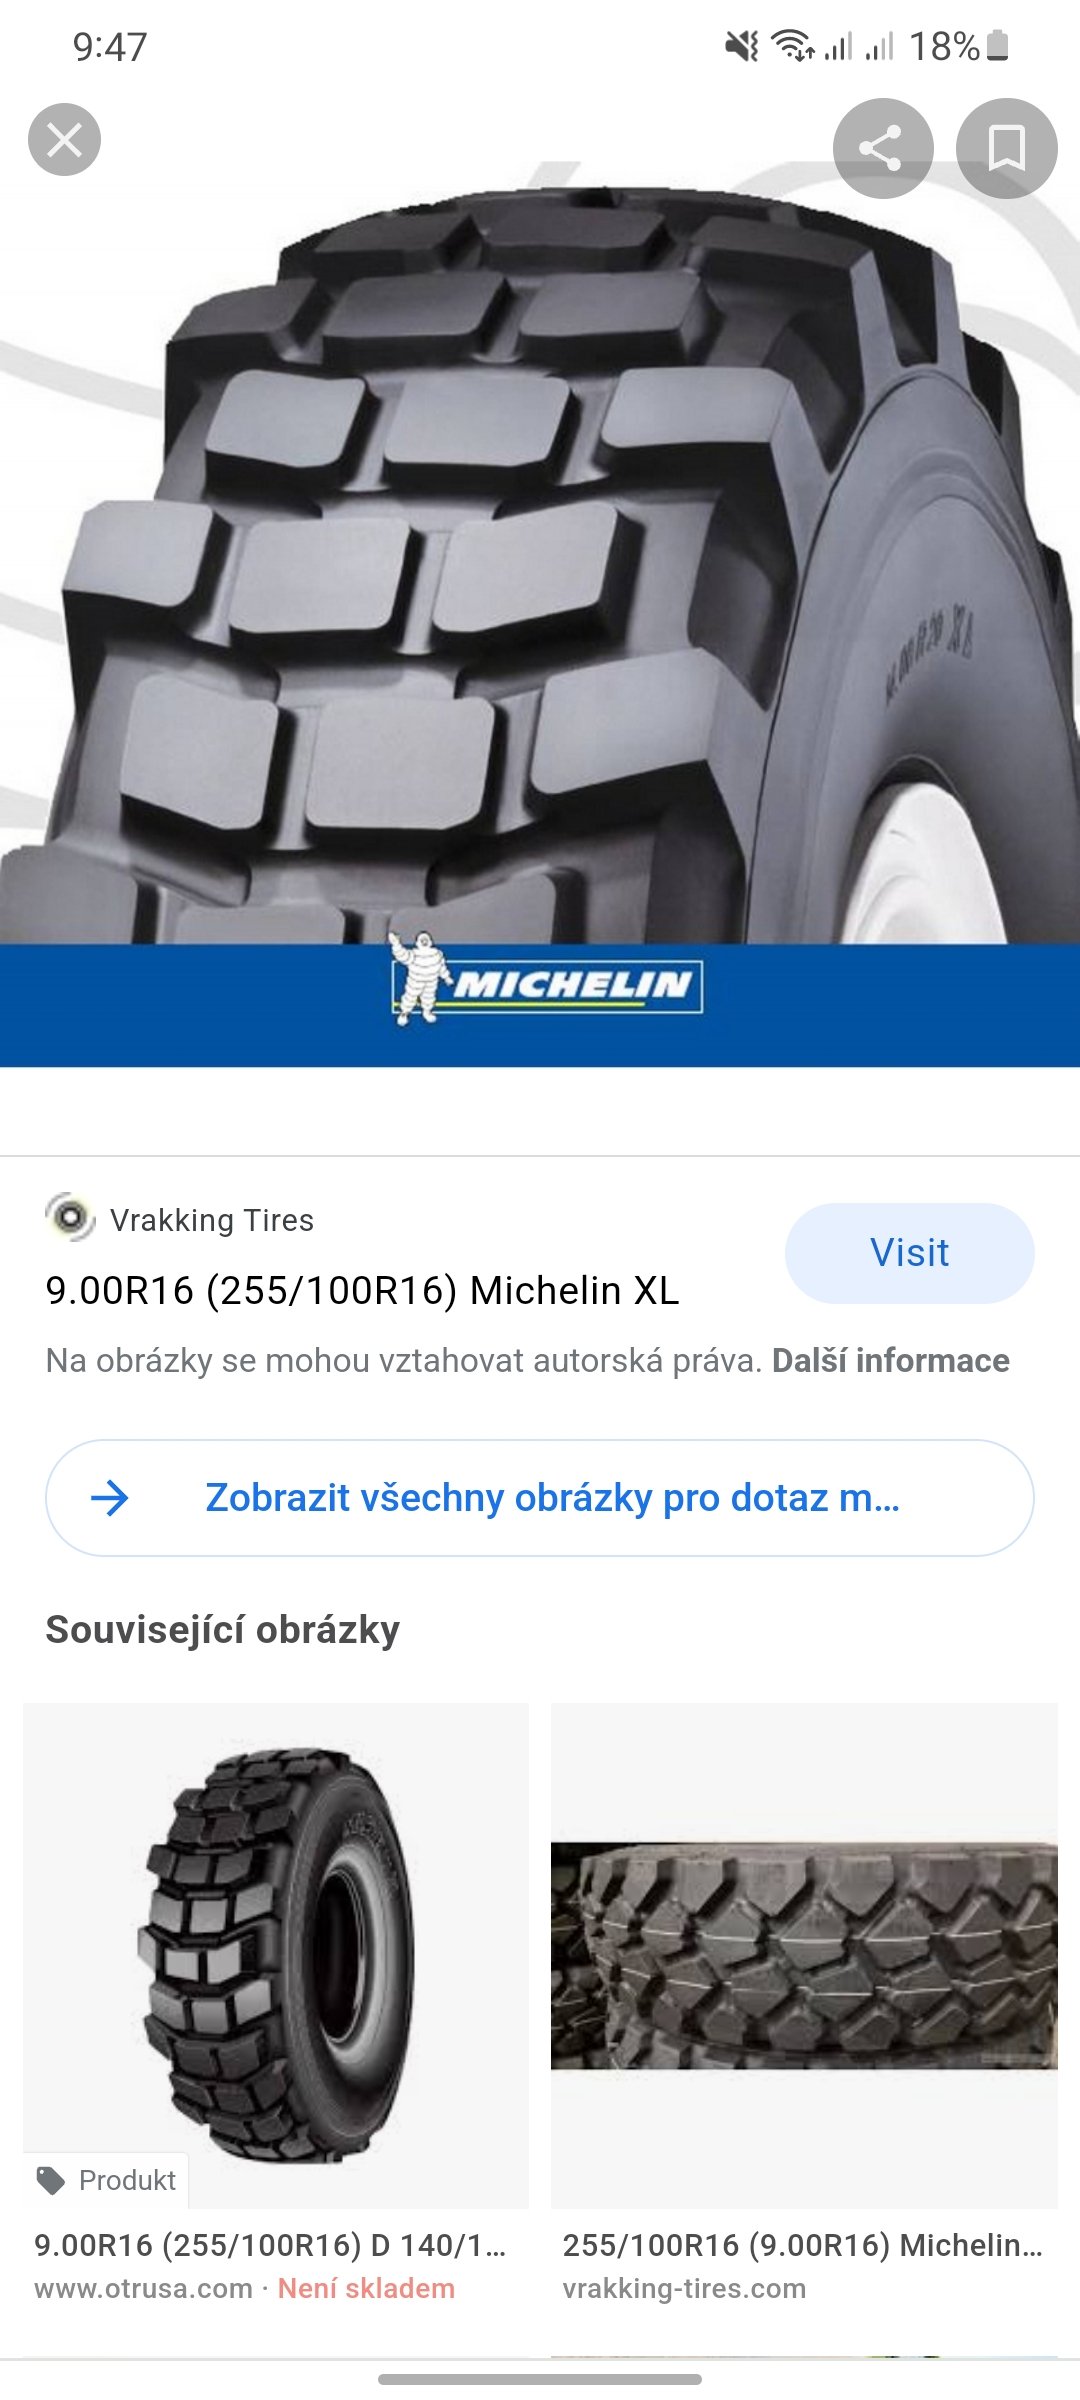Tap the Produkt tag icon
The height and width of the screenshot is (2400, 1080).
[50, 2180]
